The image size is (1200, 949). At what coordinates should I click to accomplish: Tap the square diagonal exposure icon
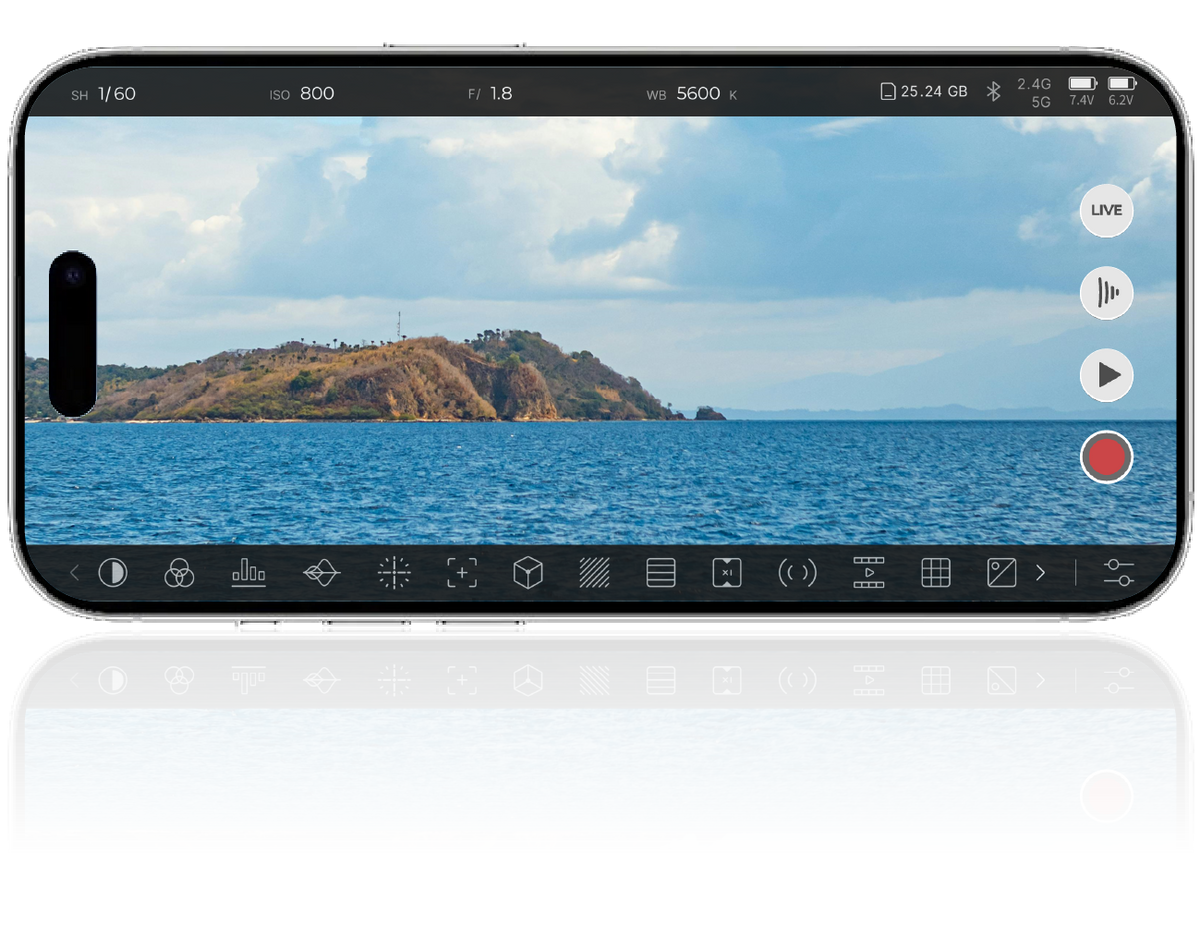point(1002,573)
